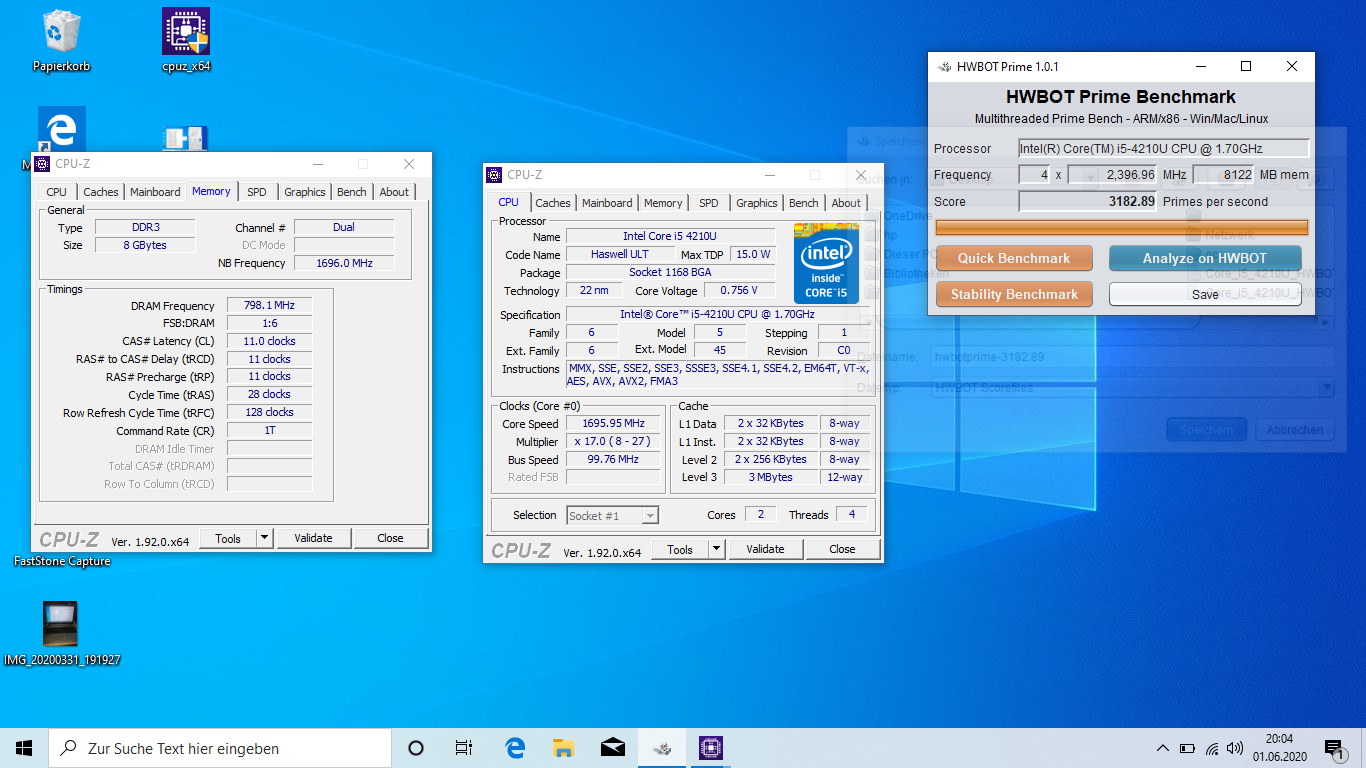Click the network tray icon
This screenshot has width=1366, height=768.
point(1212,748)
